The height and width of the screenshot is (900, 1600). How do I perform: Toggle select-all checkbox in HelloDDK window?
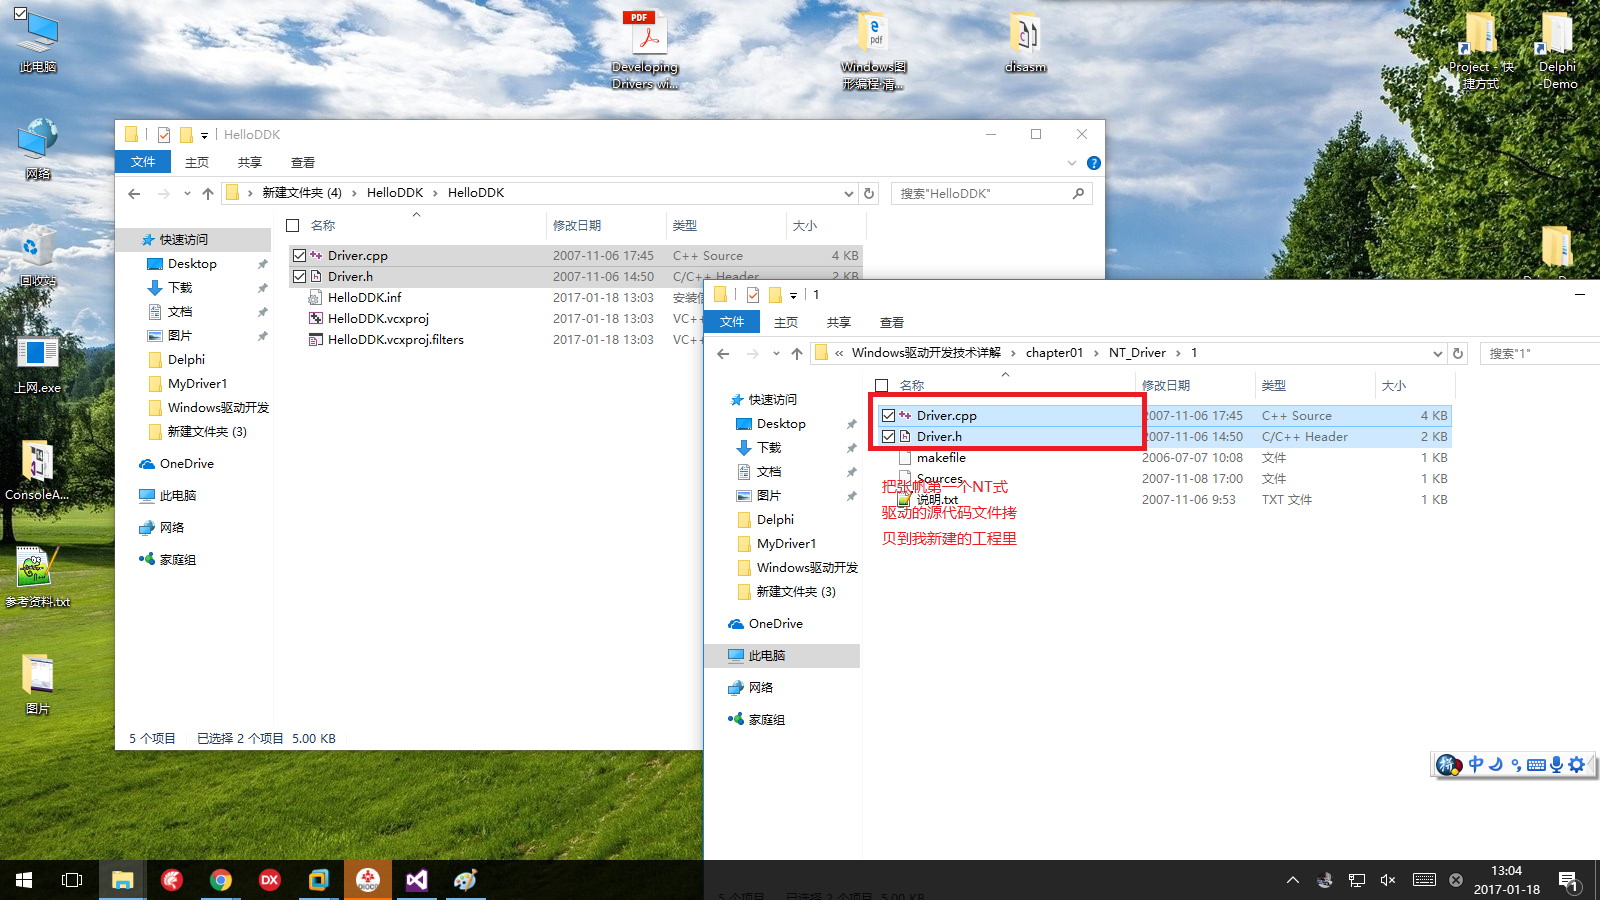point(293,225)
